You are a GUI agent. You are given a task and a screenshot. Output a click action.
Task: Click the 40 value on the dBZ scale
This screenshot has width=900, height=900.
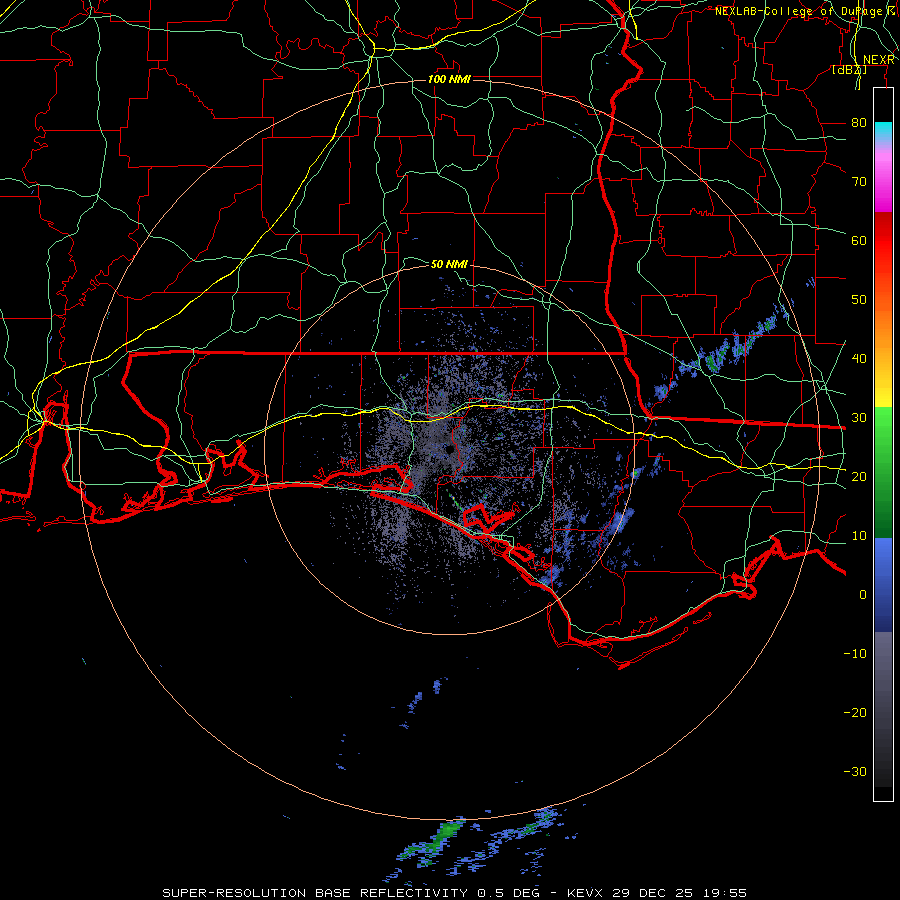[859, 359]
